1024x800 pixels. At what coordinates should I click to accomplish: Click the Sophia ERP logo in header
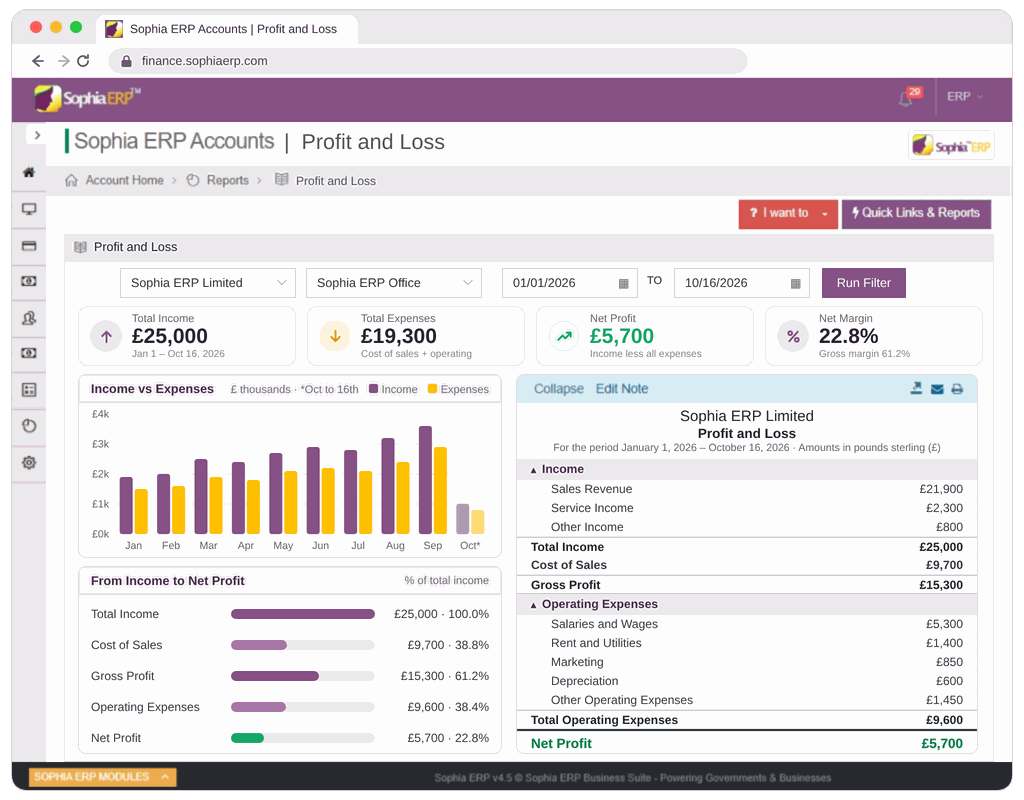[88, 98]
